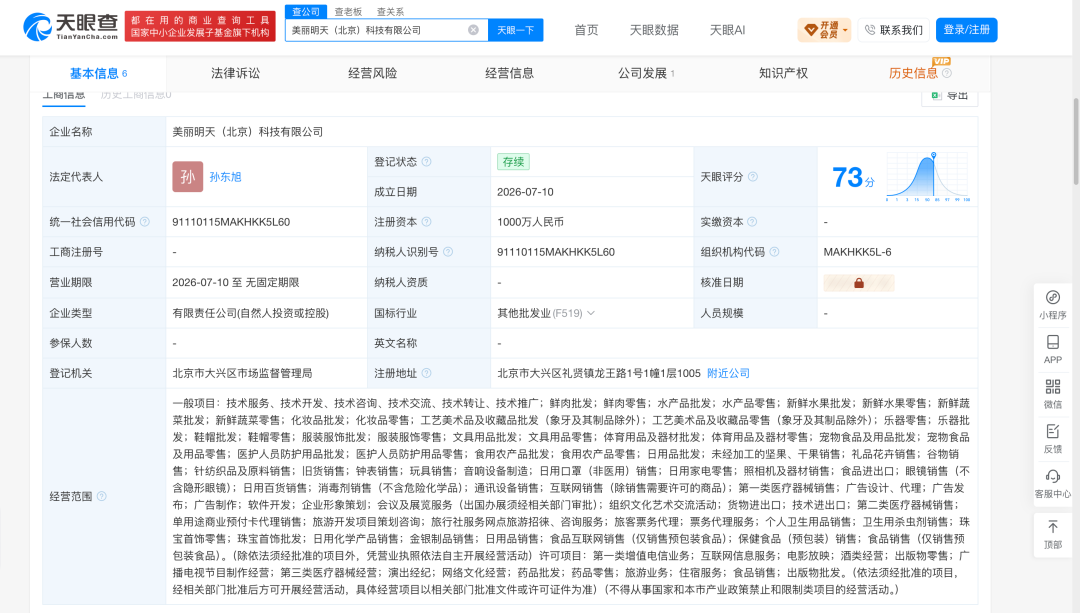Switch to the 经营信息 tab
Screen dimensions: 1080x613
pyautogui.click(x=510, y=73)
